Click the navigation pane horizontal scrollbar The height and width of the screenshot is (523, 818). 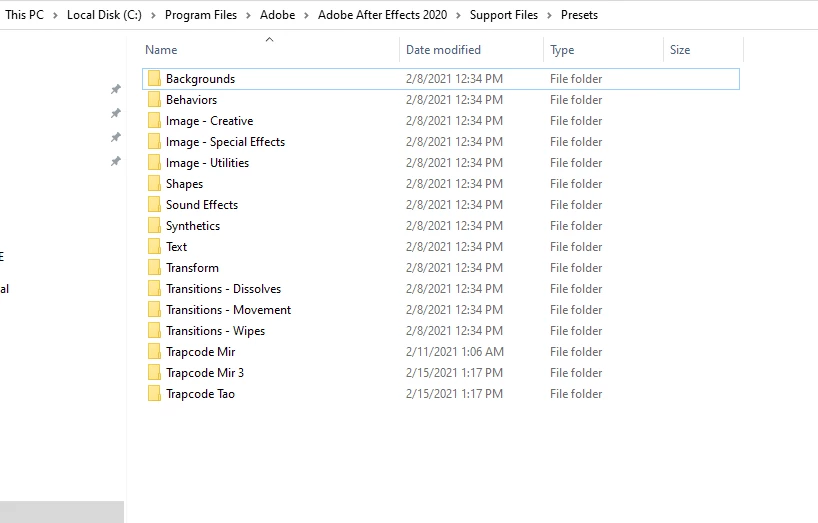[x=62, y=512]
